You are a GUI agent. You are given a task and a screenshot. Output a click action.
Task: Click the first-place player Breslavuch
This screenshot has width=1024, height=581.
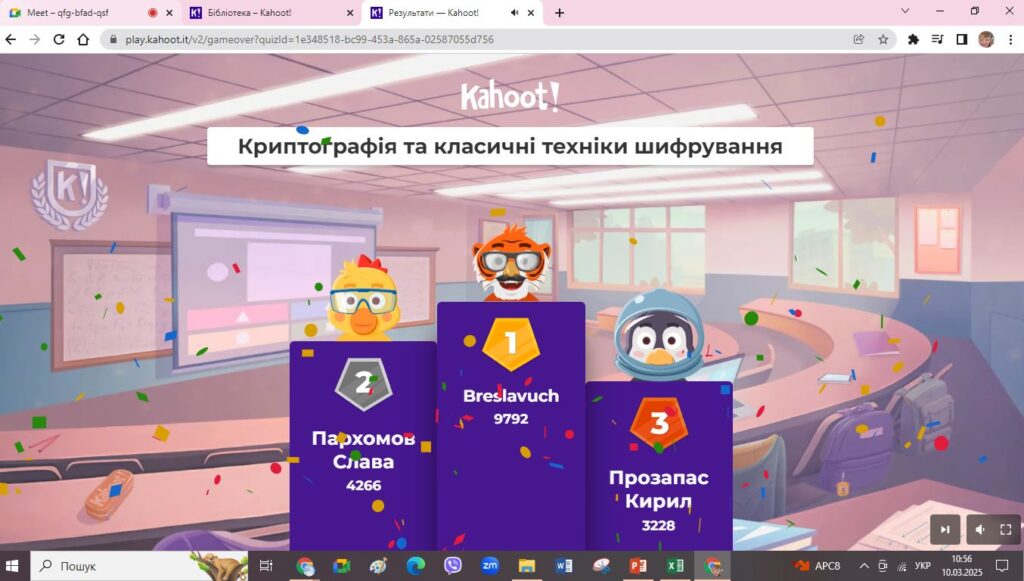tap(511, 396)
